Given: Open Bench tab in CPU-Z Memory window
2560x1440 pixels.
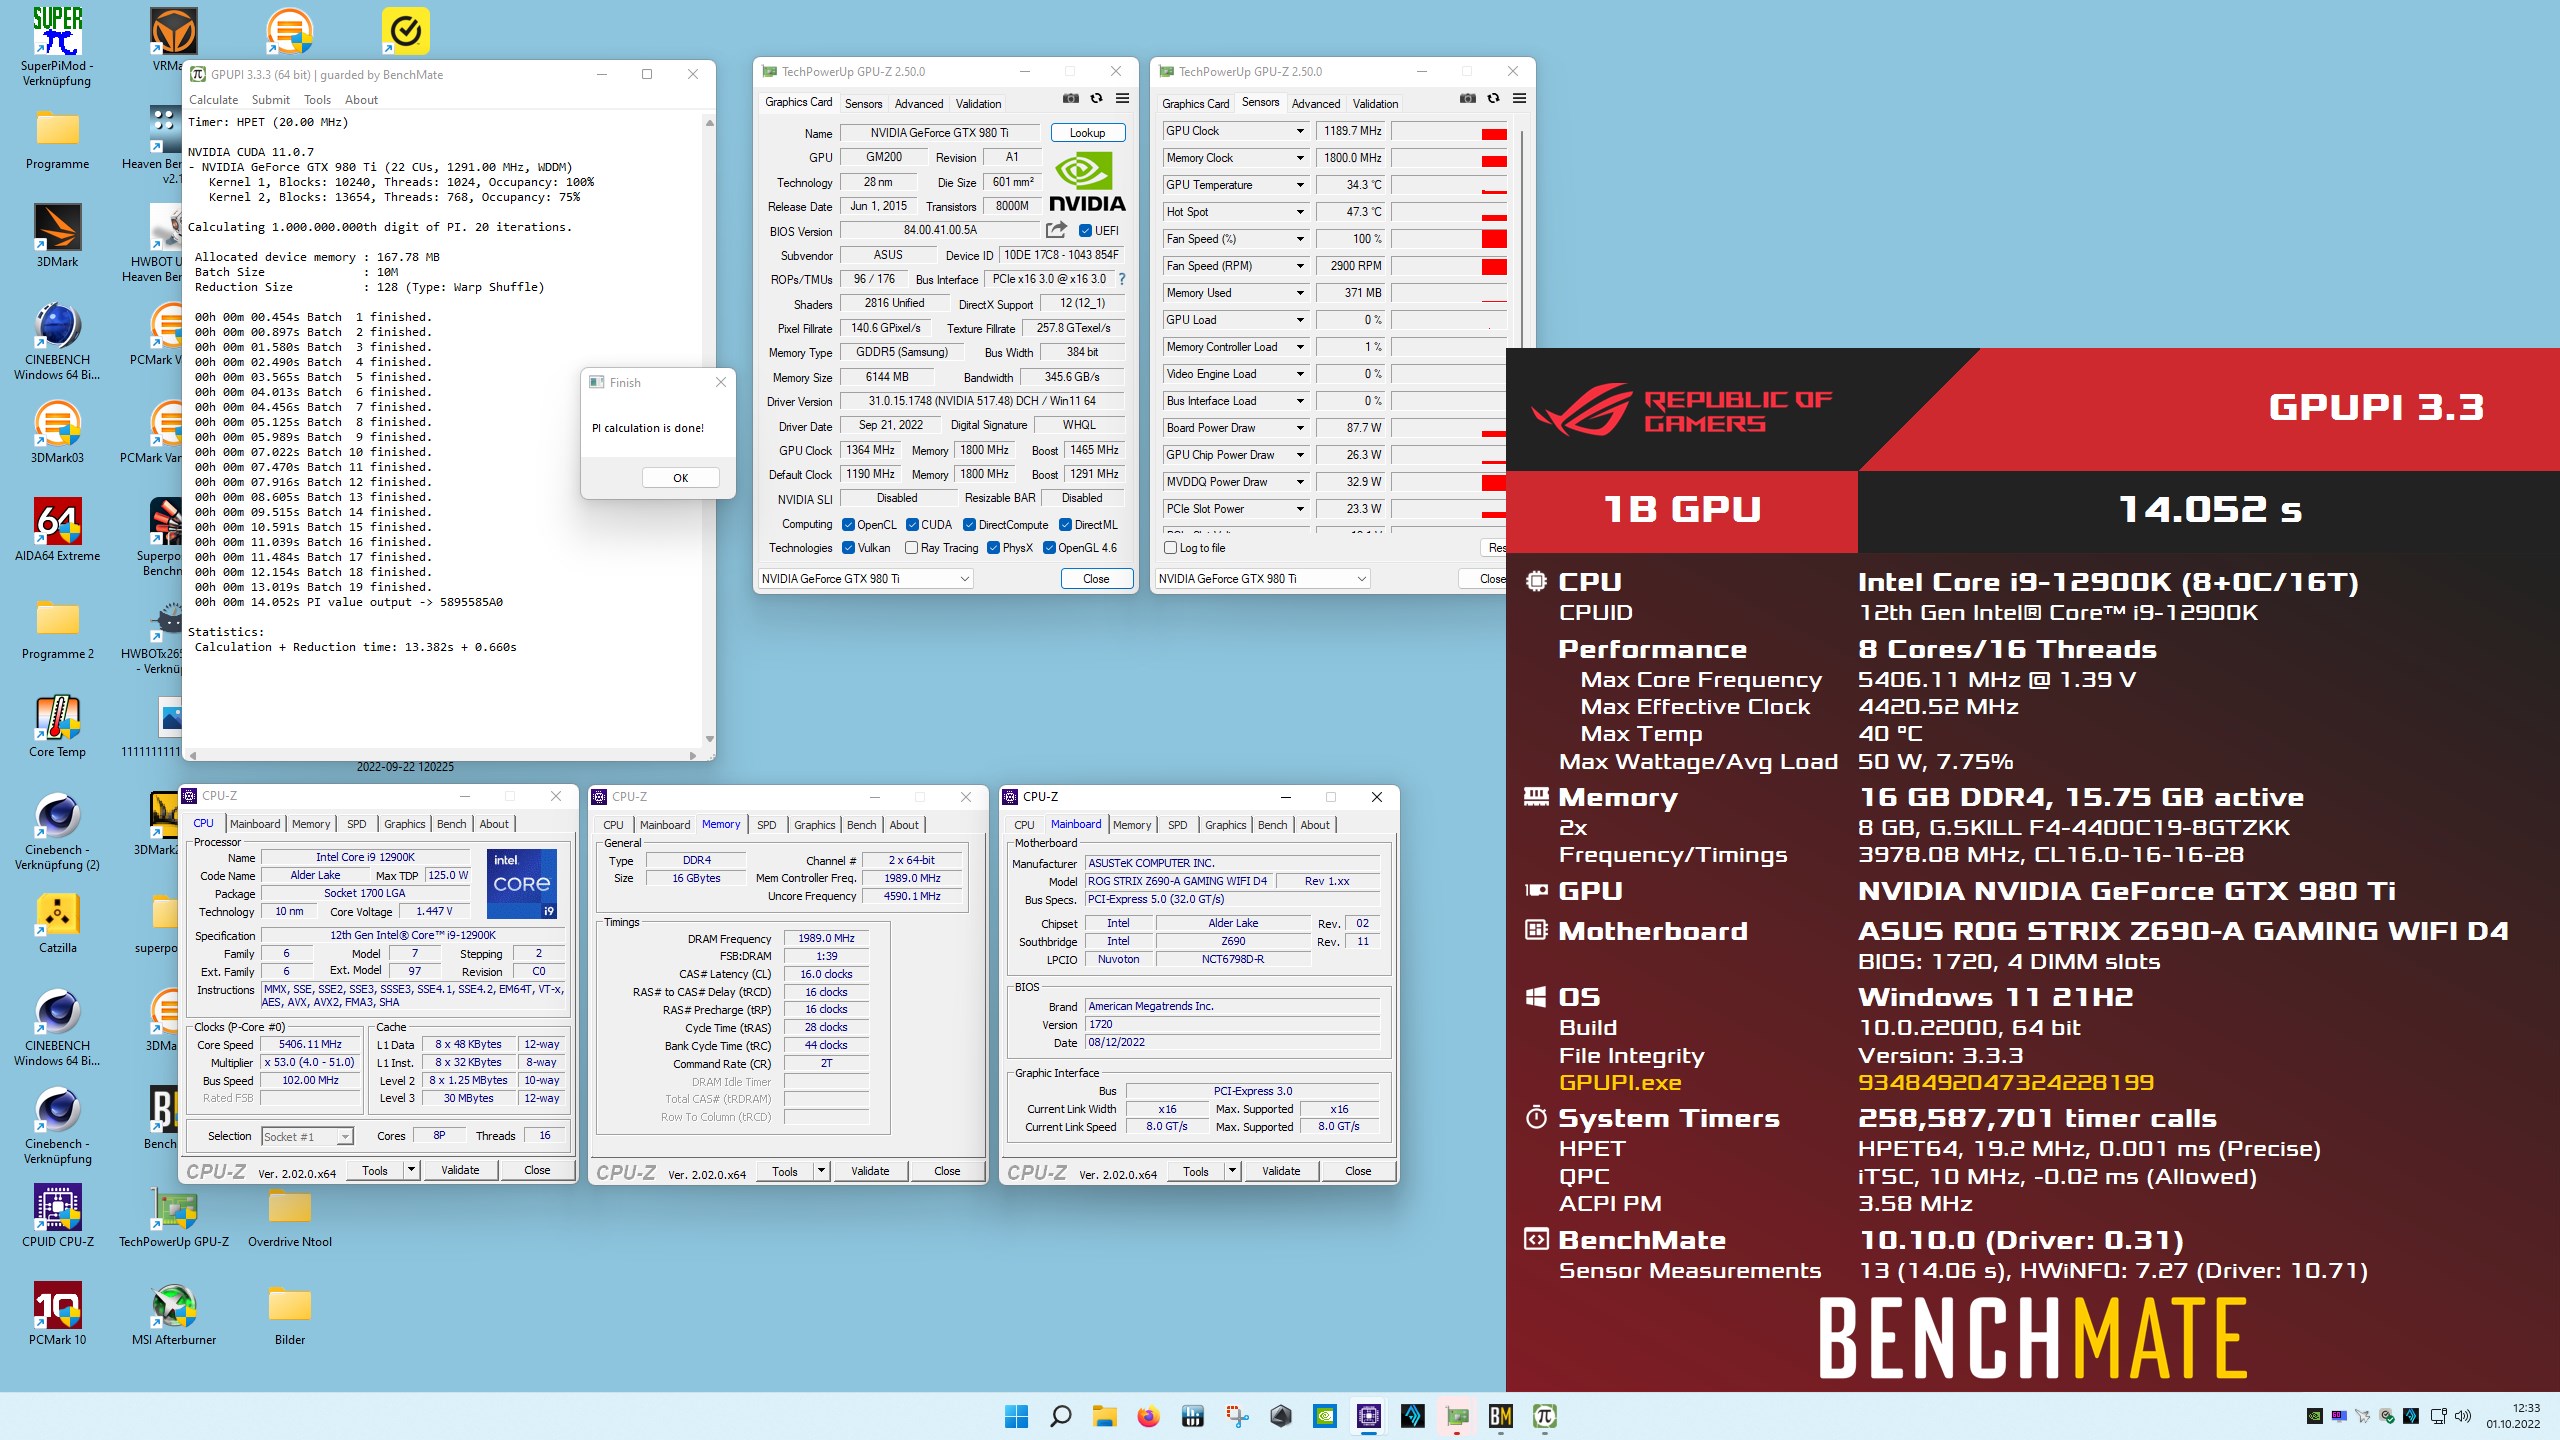Looking at the screenshot, I should 861,825.
